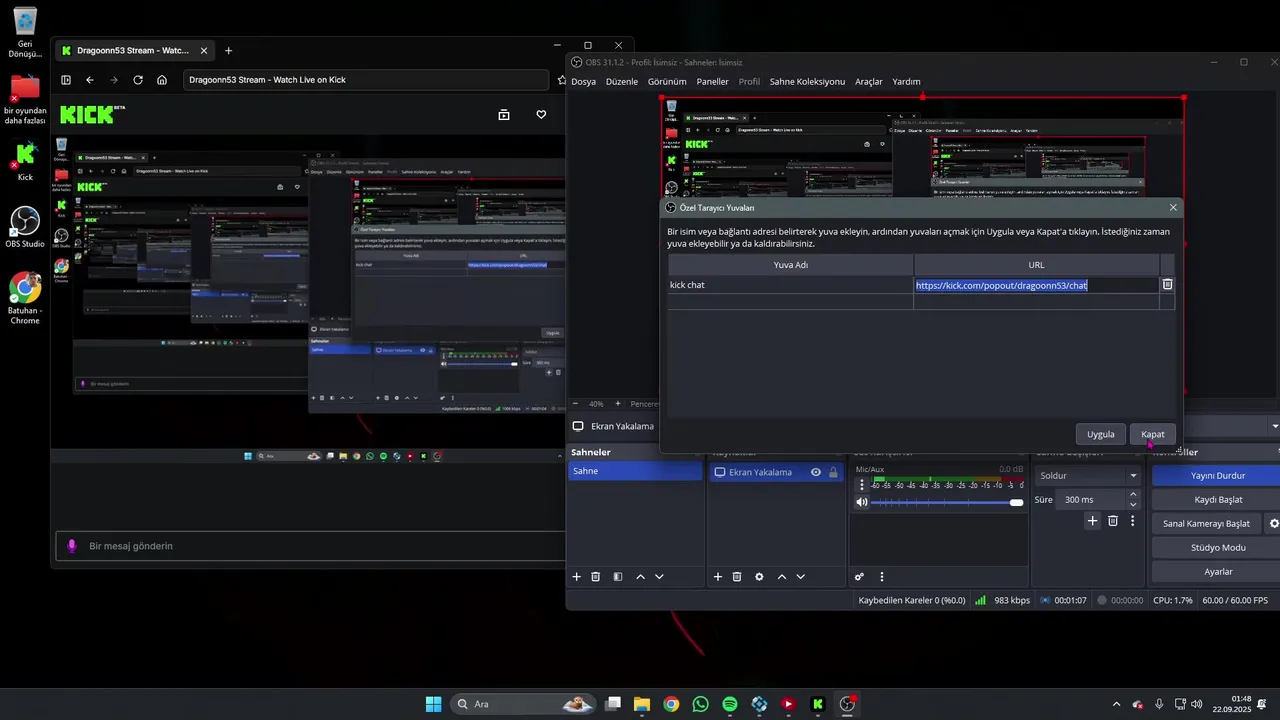Open transition properties three-dot menu
Viewport: 1280px width, 720px height.
(x=1132, y=521)
